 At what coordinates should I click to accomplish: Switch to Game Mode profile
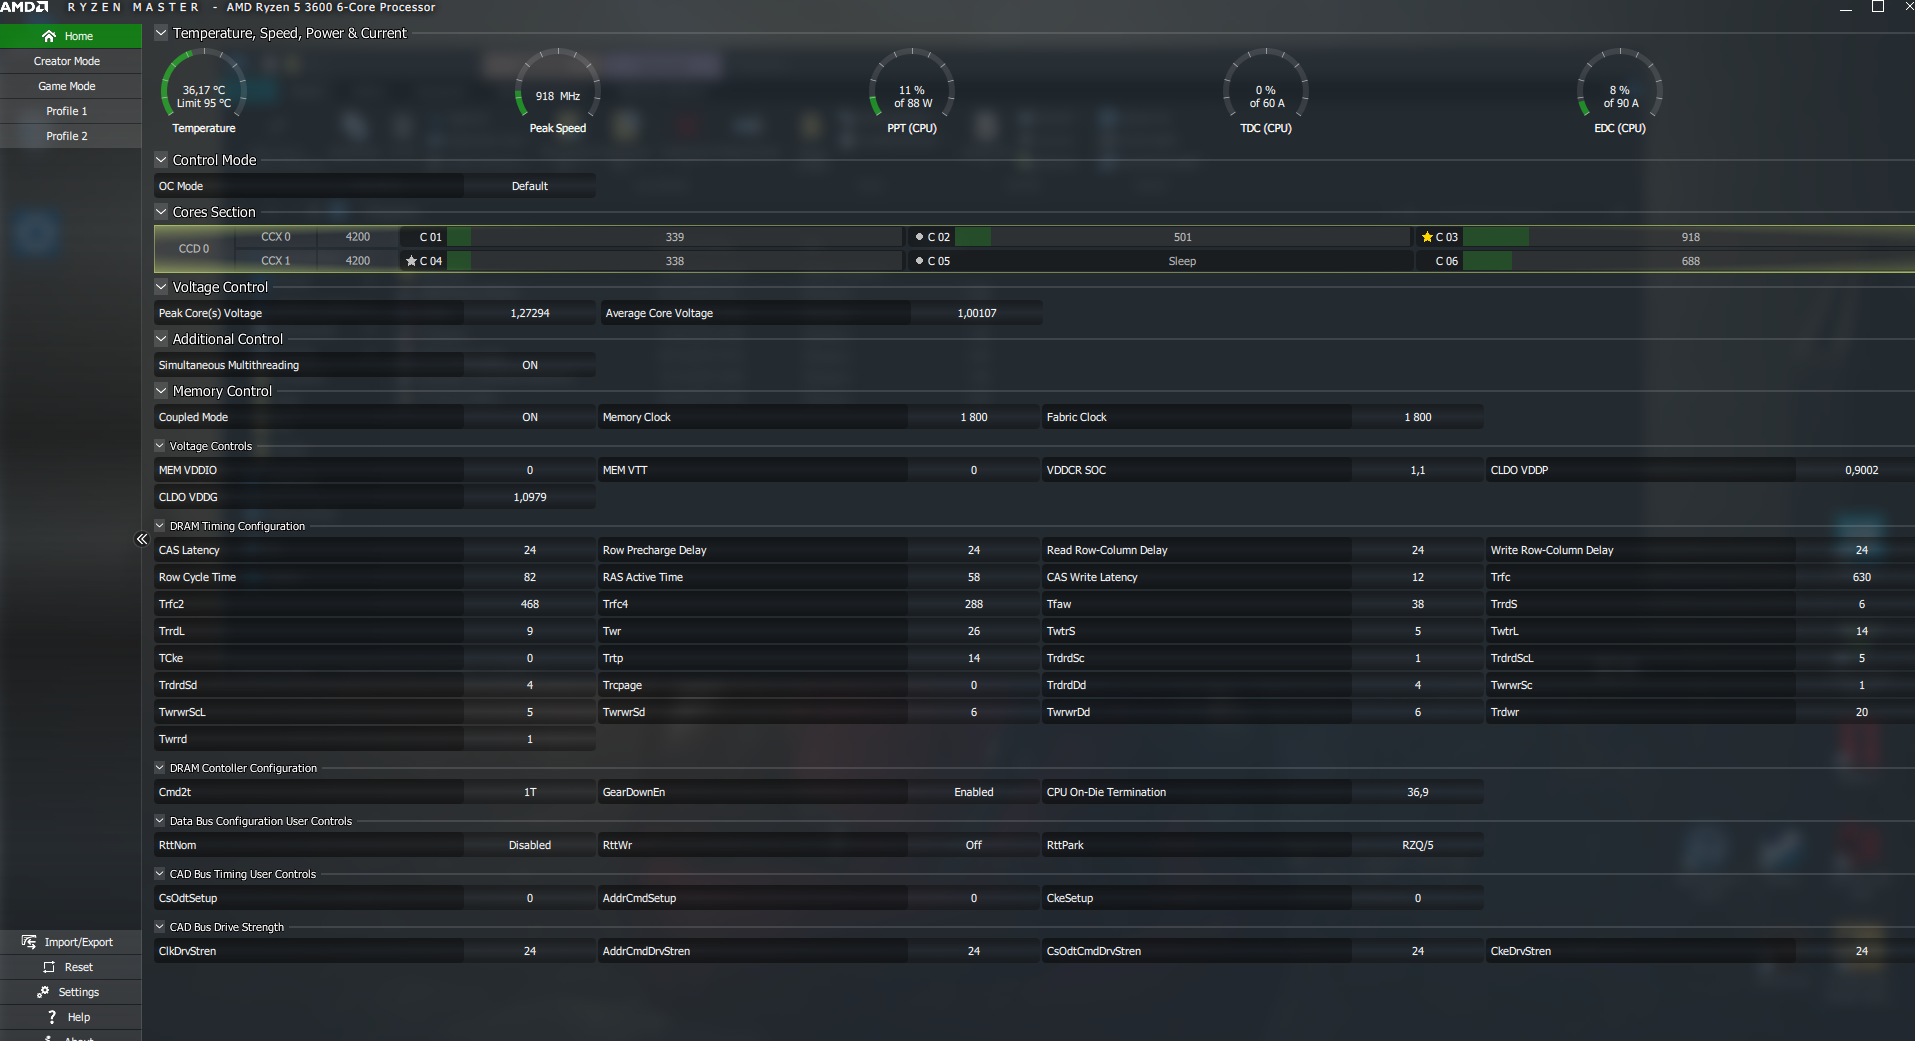tap(67, 86)
